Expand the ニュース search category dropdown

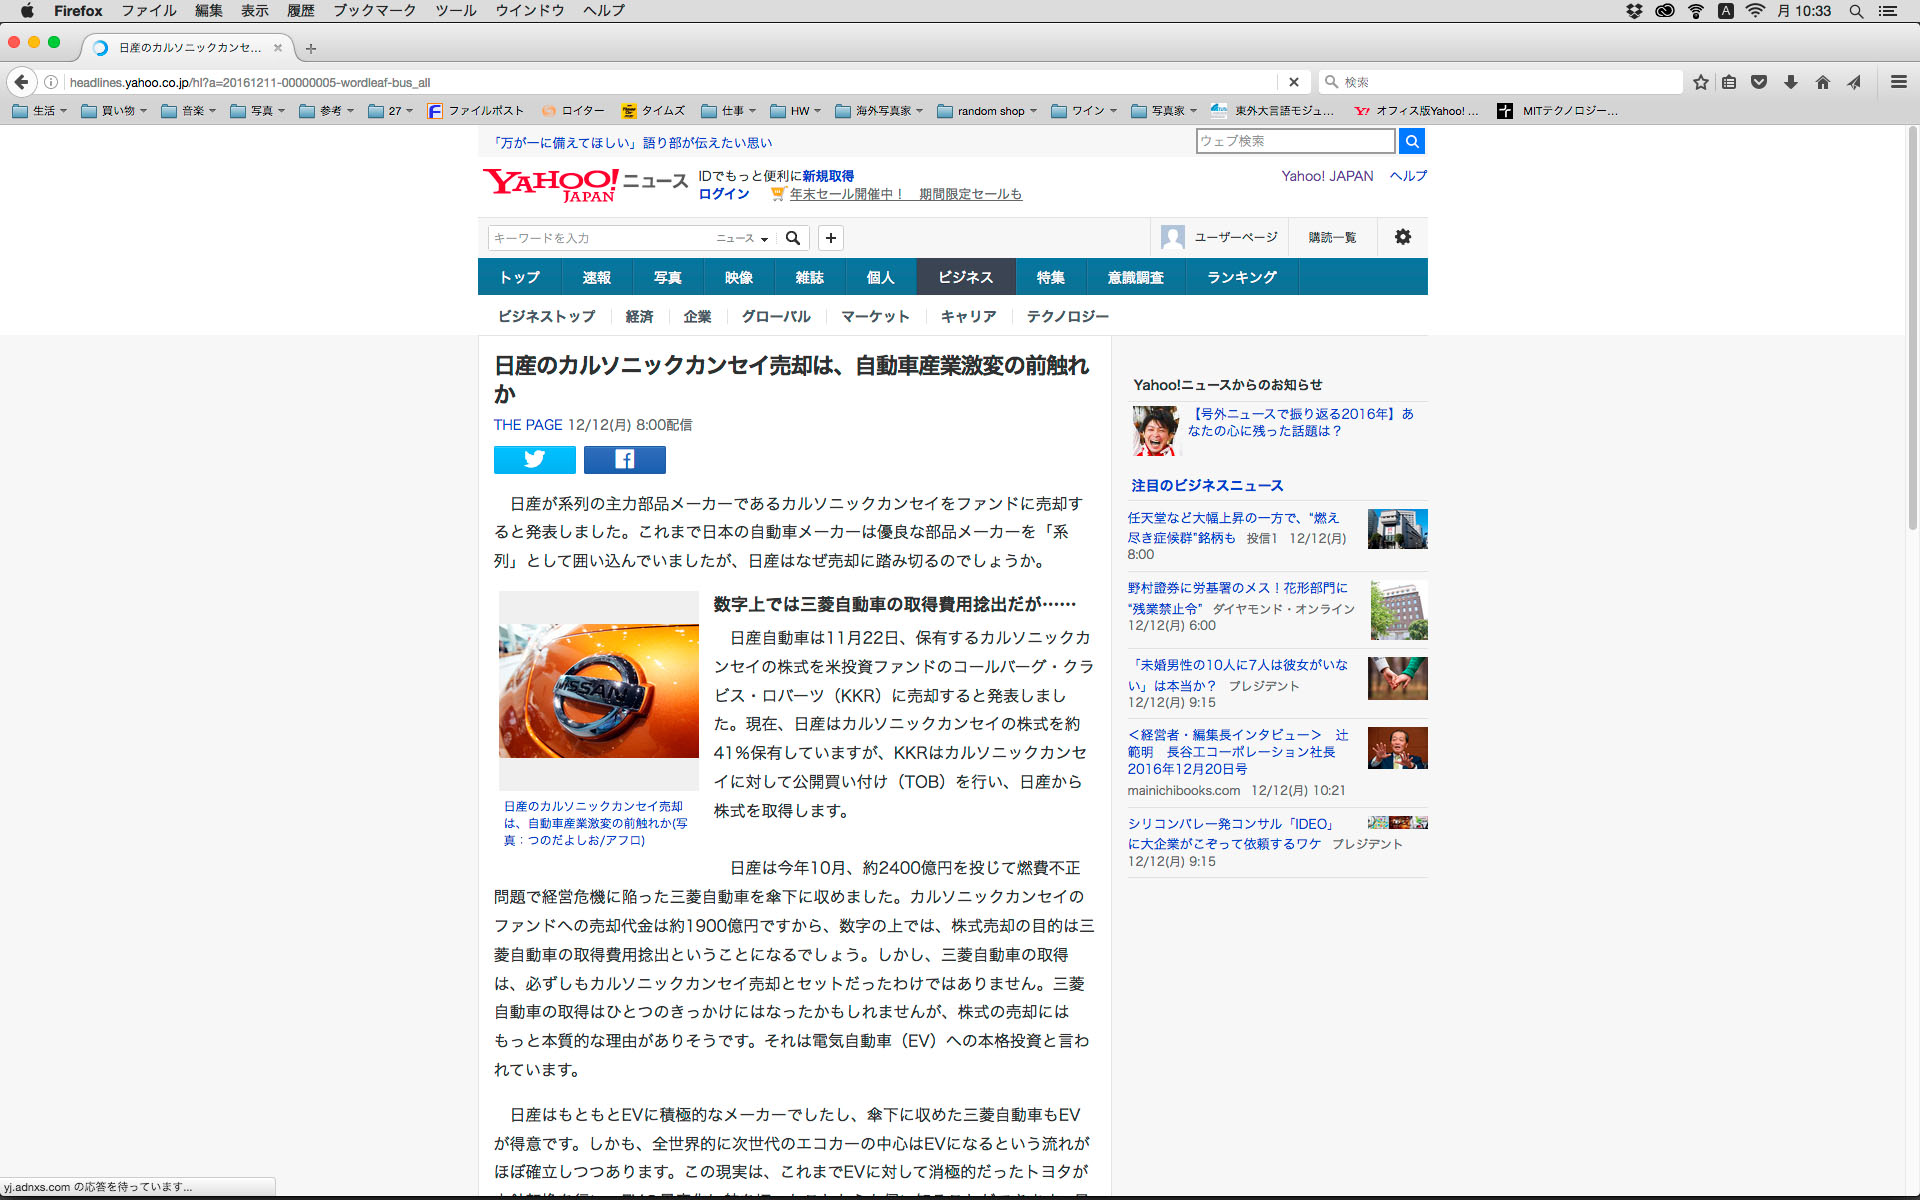point(742,238)
